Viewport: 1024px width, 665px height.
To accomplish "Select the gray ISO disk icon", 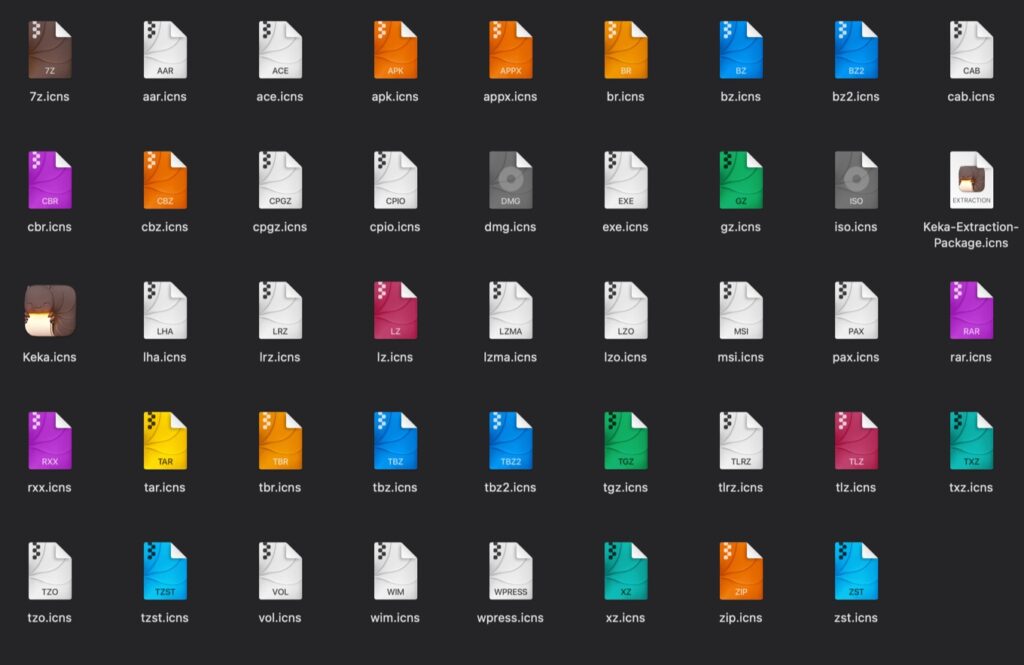I will (856, 180).
